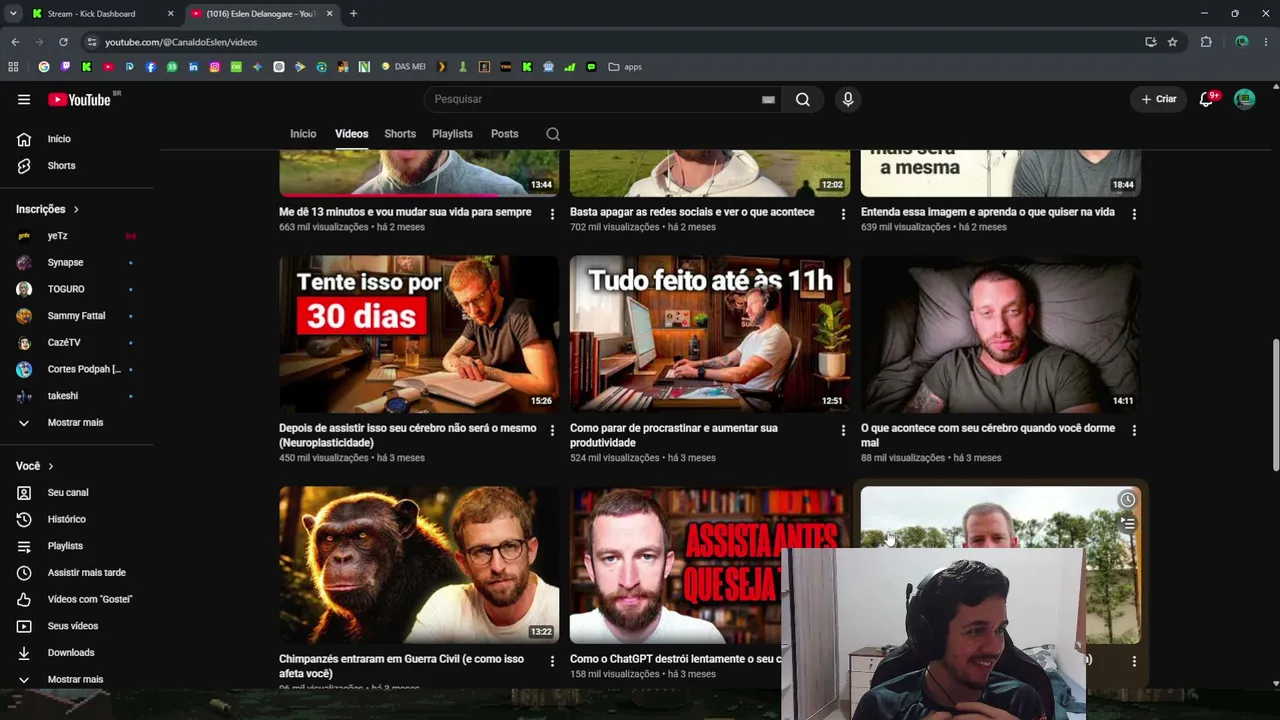Image resolution: width=1280 pixels, height=720 pixels.
Task: Open the Posts channel tab
Action: [505, 134]
